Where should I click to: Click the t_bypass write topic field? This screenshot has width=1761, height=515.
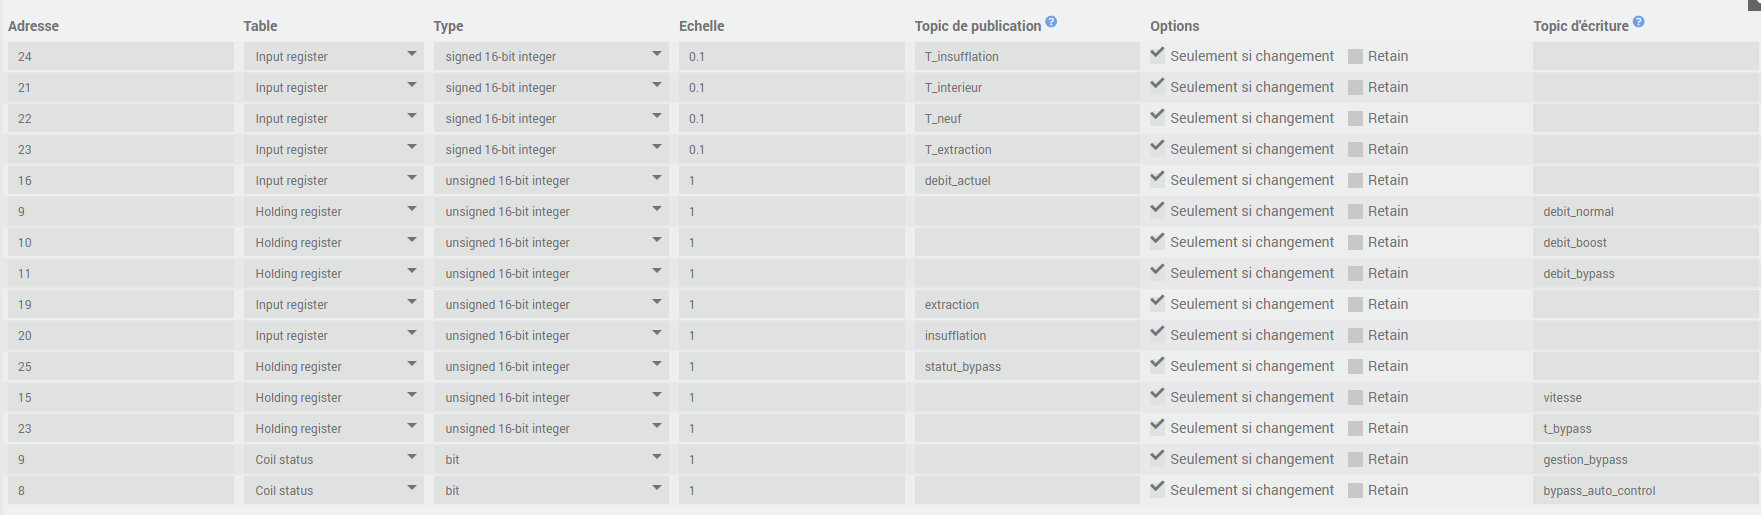click(x=1645, y=429)
